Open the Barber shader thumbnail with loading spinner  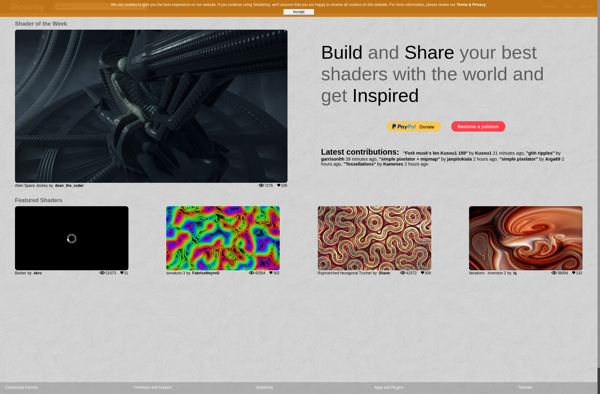point(72,238)
